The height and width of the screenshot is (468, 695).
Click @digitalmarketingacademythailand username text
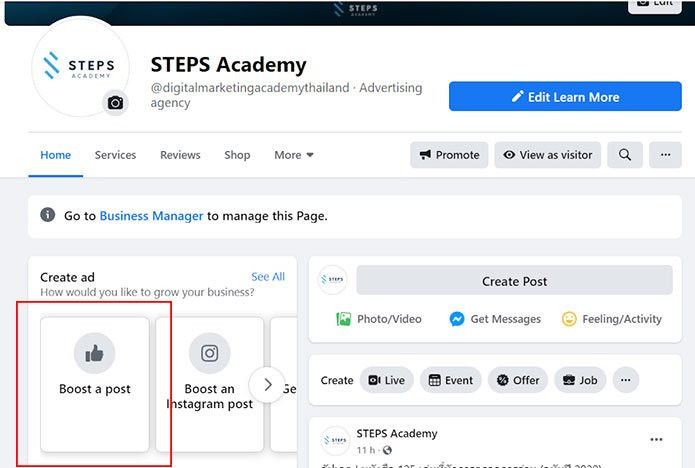(250, 88)
